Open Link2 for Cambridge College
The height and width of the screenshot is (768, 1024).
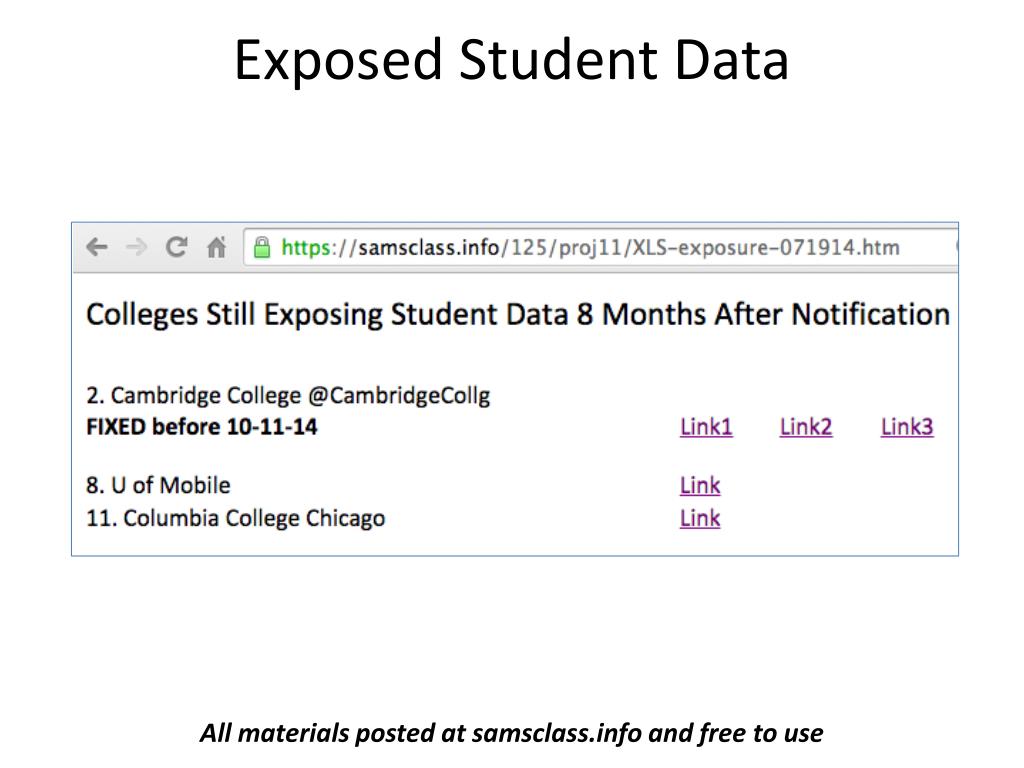806,426
